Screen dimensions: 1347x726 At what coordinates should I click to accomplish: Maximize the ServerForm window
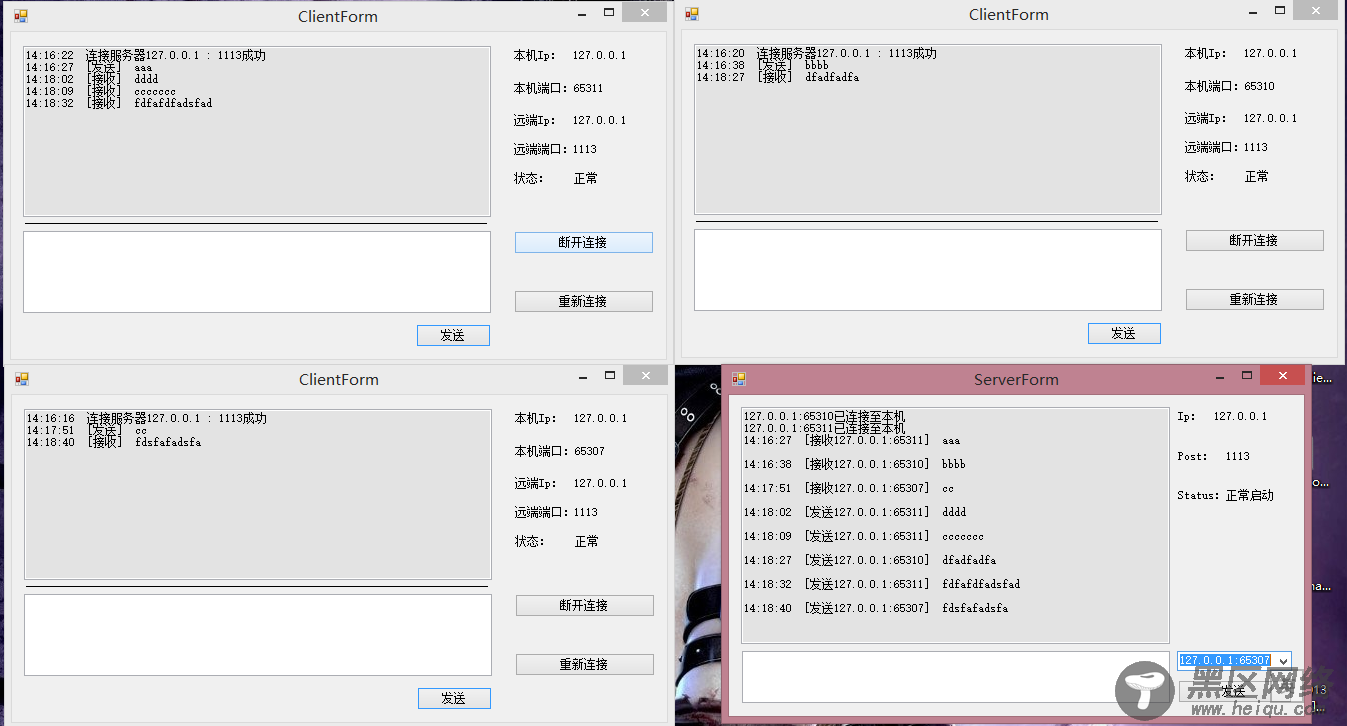(x=1247, y=375)
